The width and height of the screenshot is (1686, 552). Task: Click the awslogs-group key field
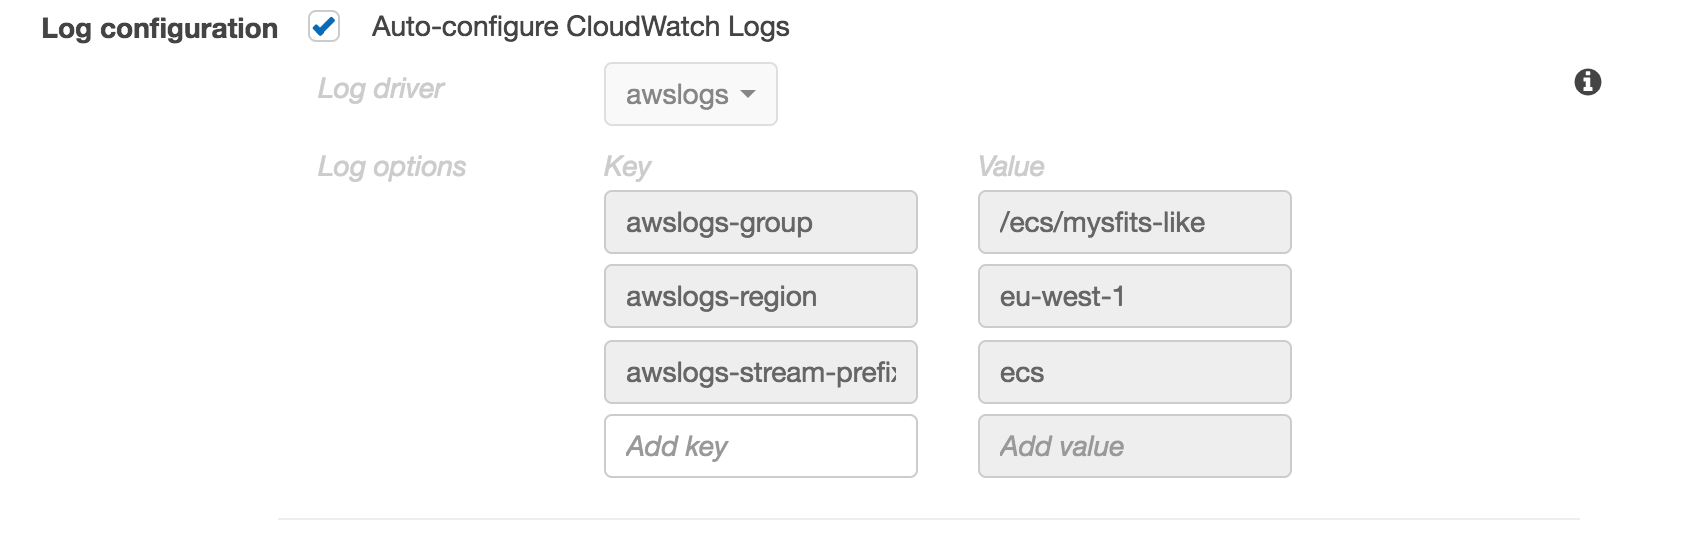coord(760,222)
